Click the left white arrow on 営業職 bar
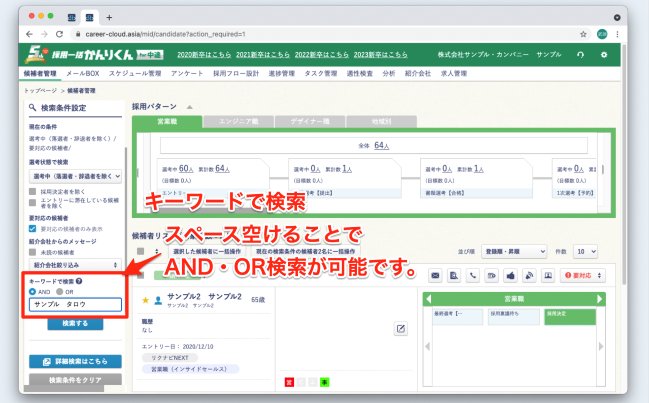This screenshot has width=649, height=403. [x=428, y=299]
